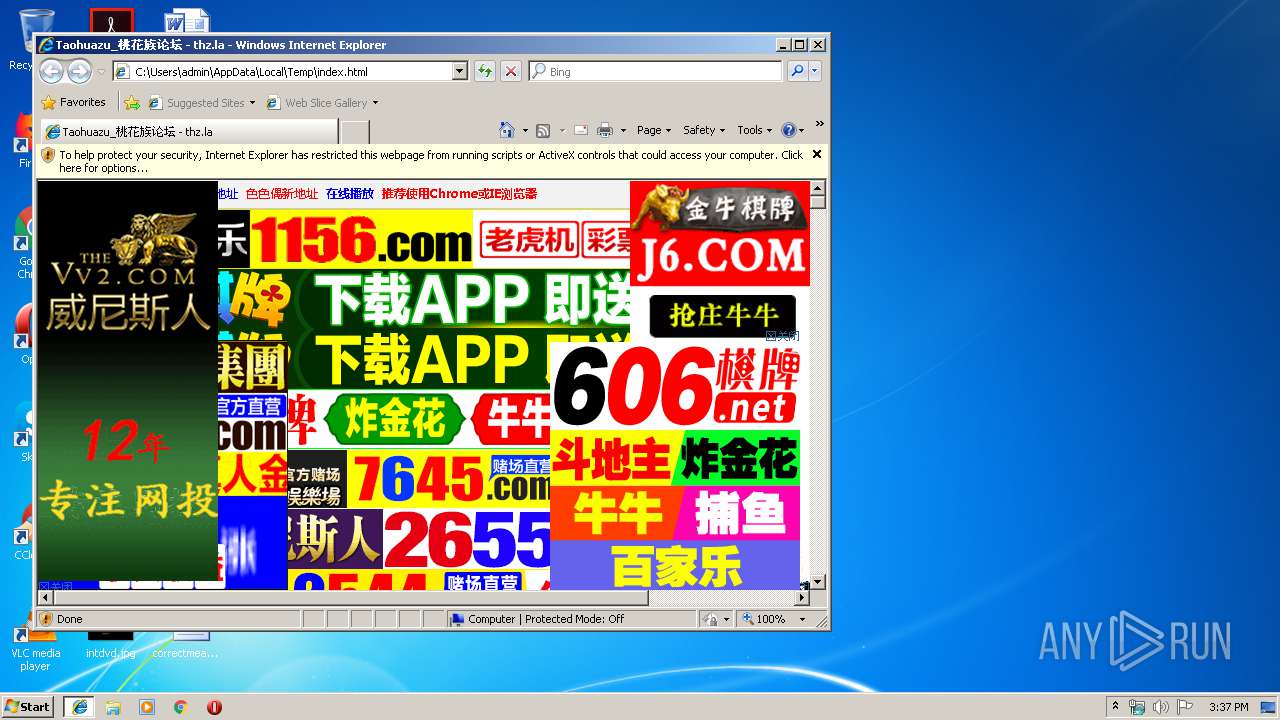Open the Favorites star button

[x=74, y=102]
